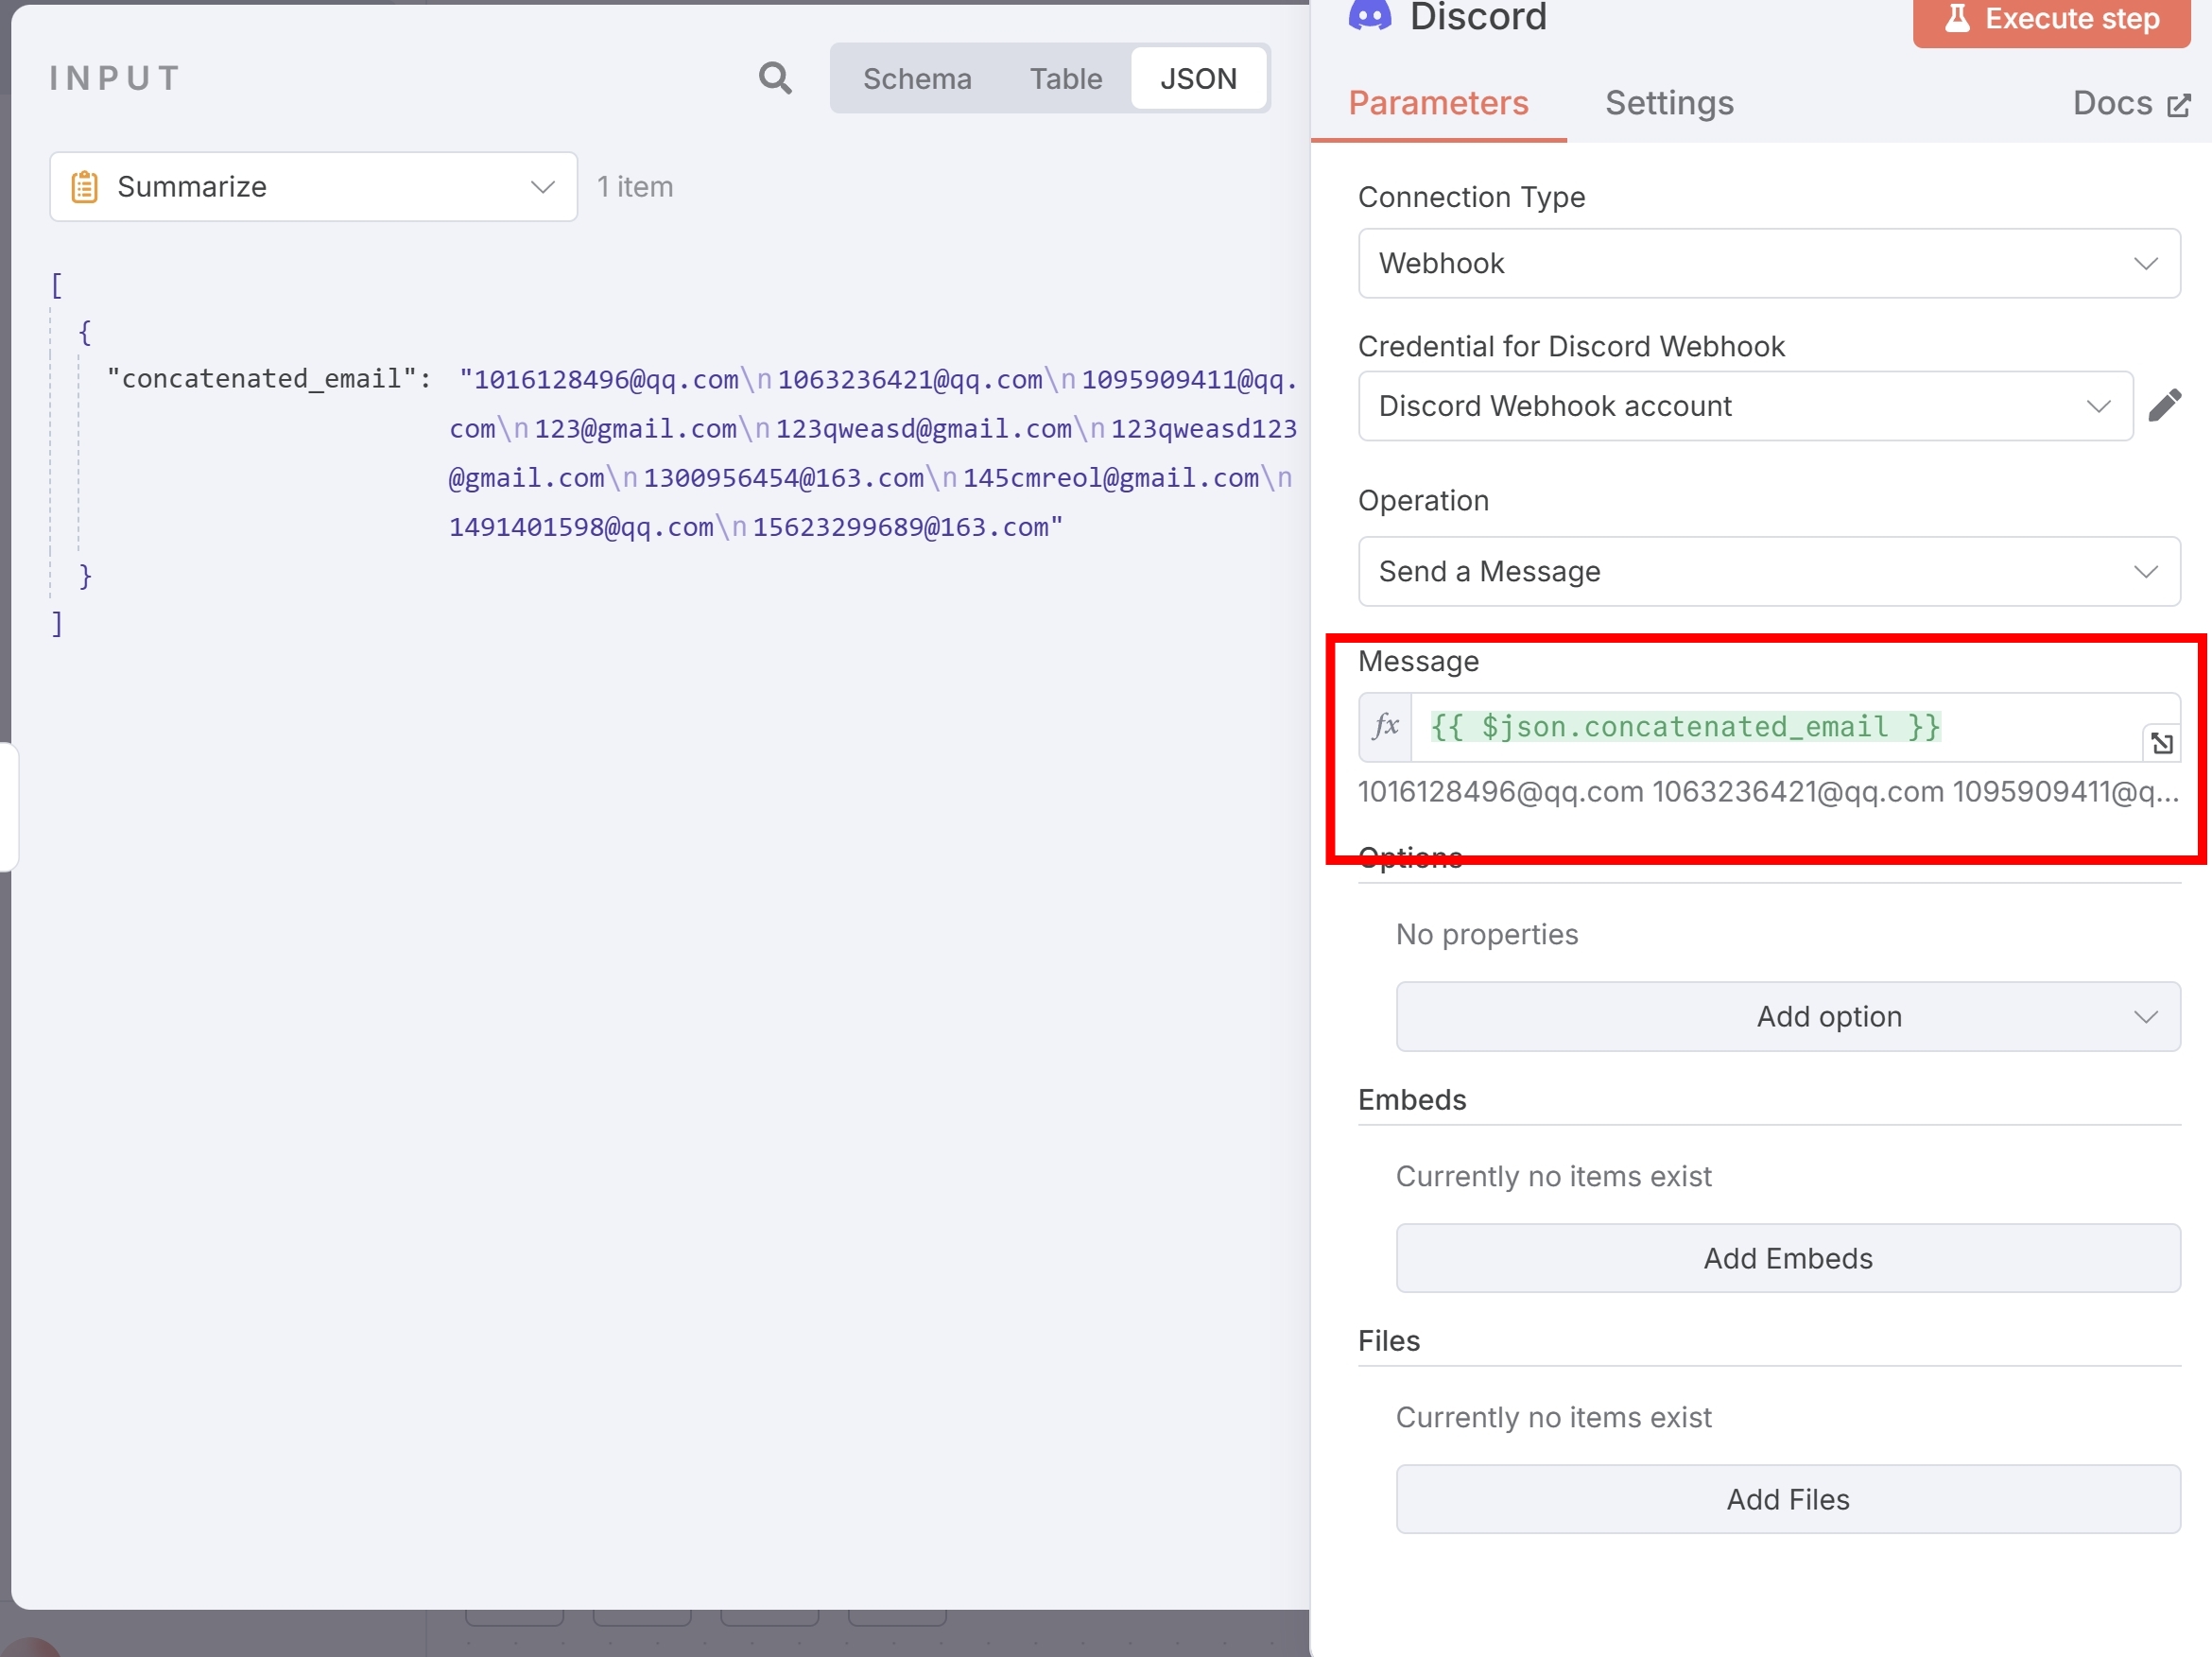2212x1657 pixels.
Task: Click the Execute step button
Action: click(x=2051, y=20)
